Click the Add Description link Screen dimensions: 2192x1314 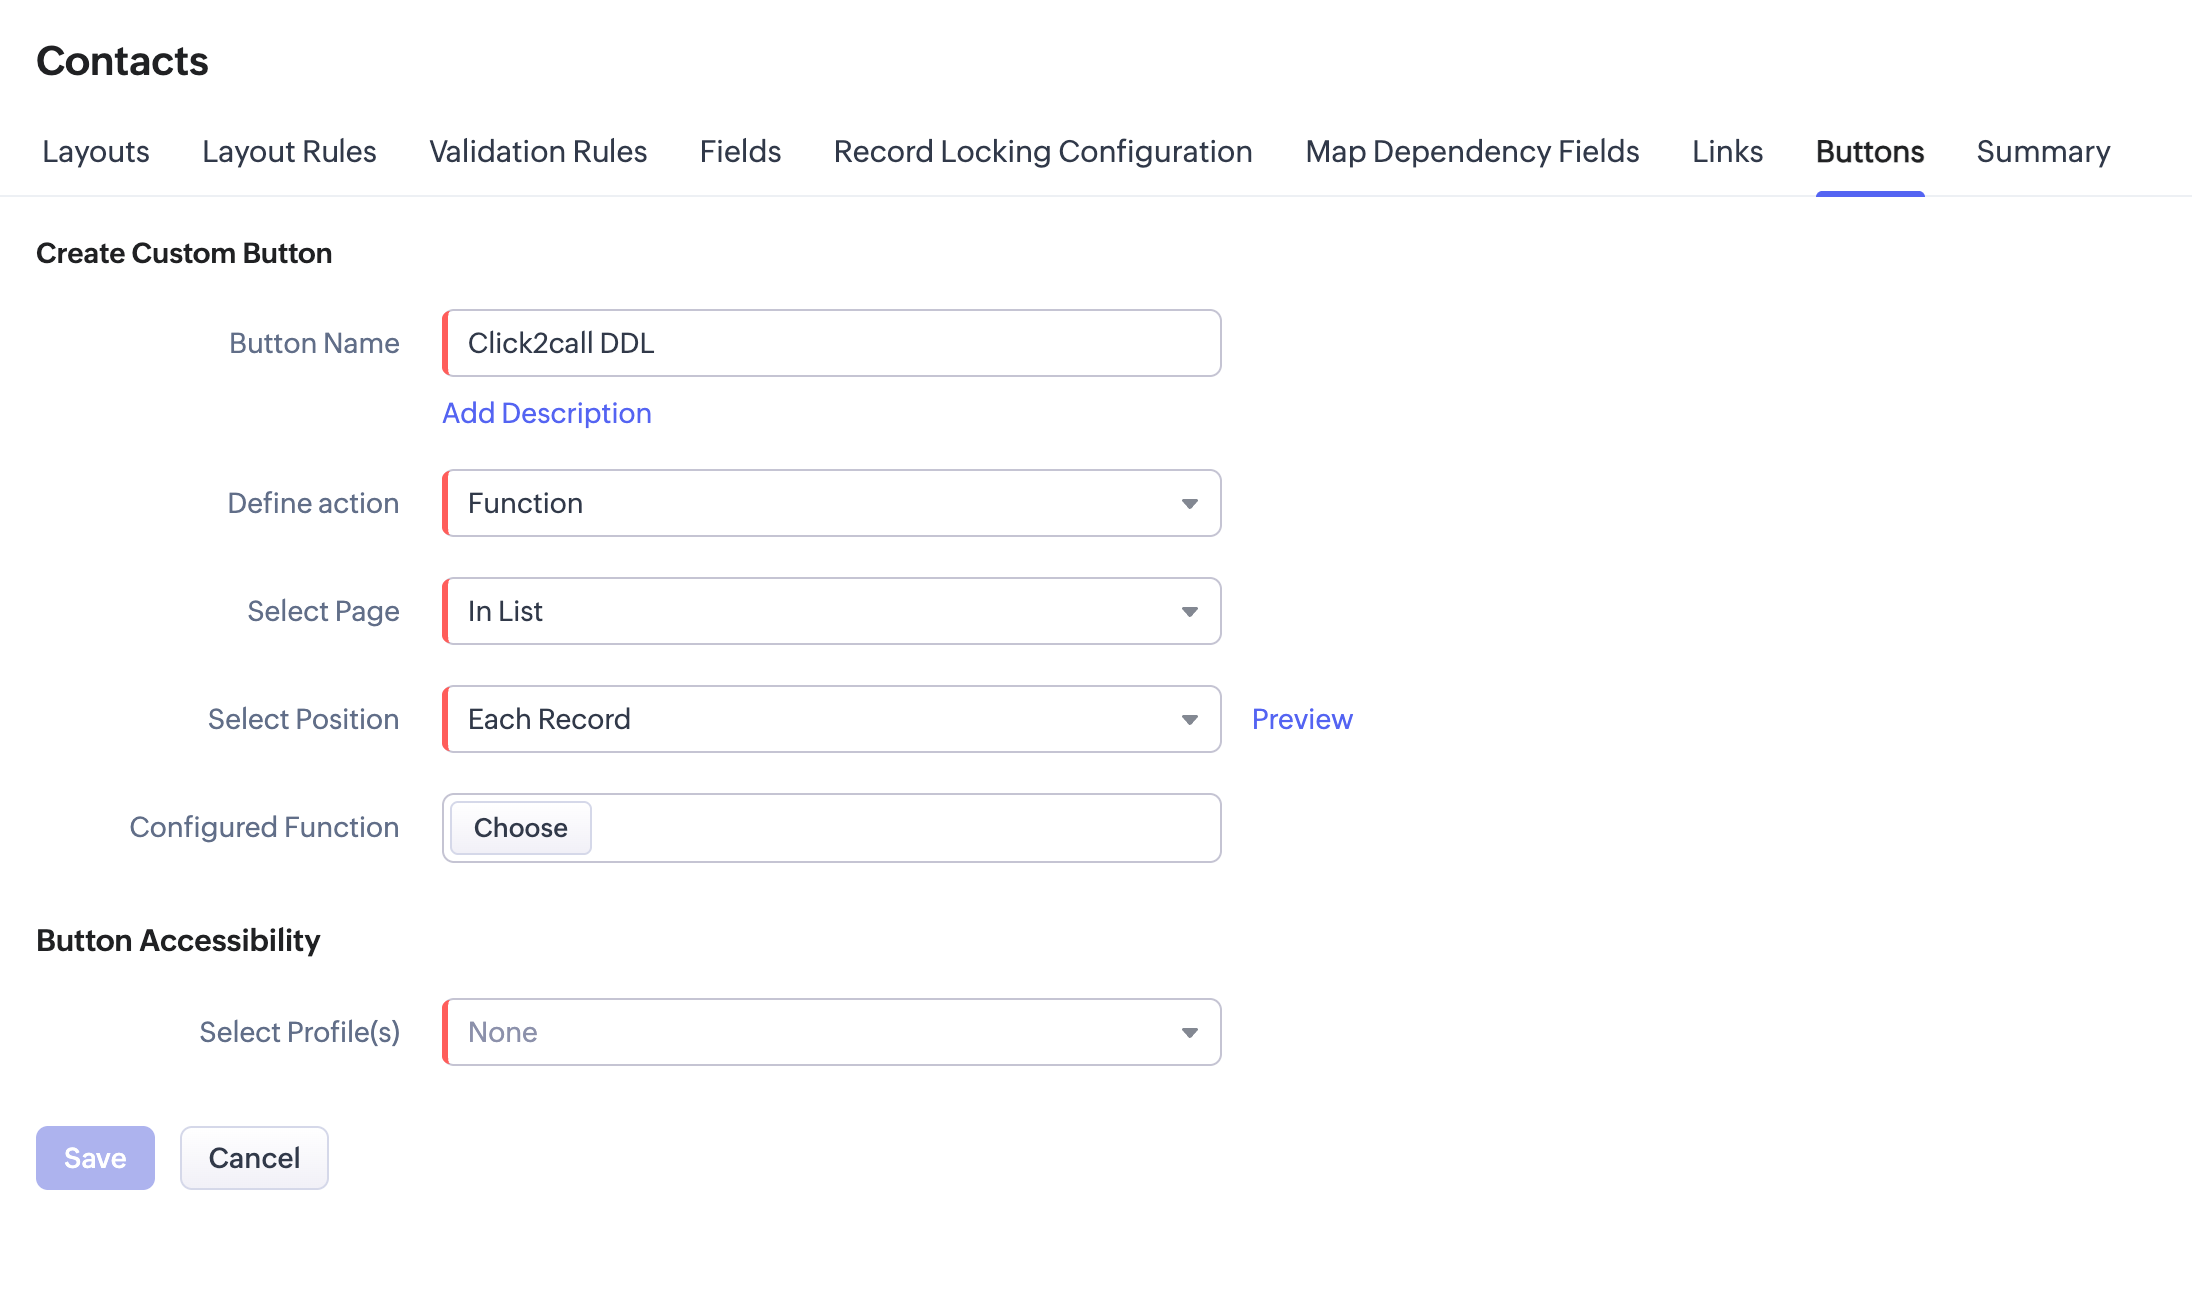pyautogui.click(x=547, y=413)
